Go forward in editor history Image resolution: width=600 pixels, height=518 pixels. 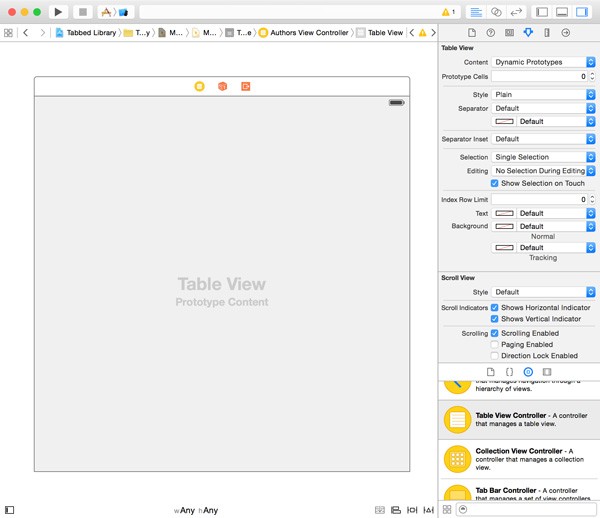click(42, 33)
